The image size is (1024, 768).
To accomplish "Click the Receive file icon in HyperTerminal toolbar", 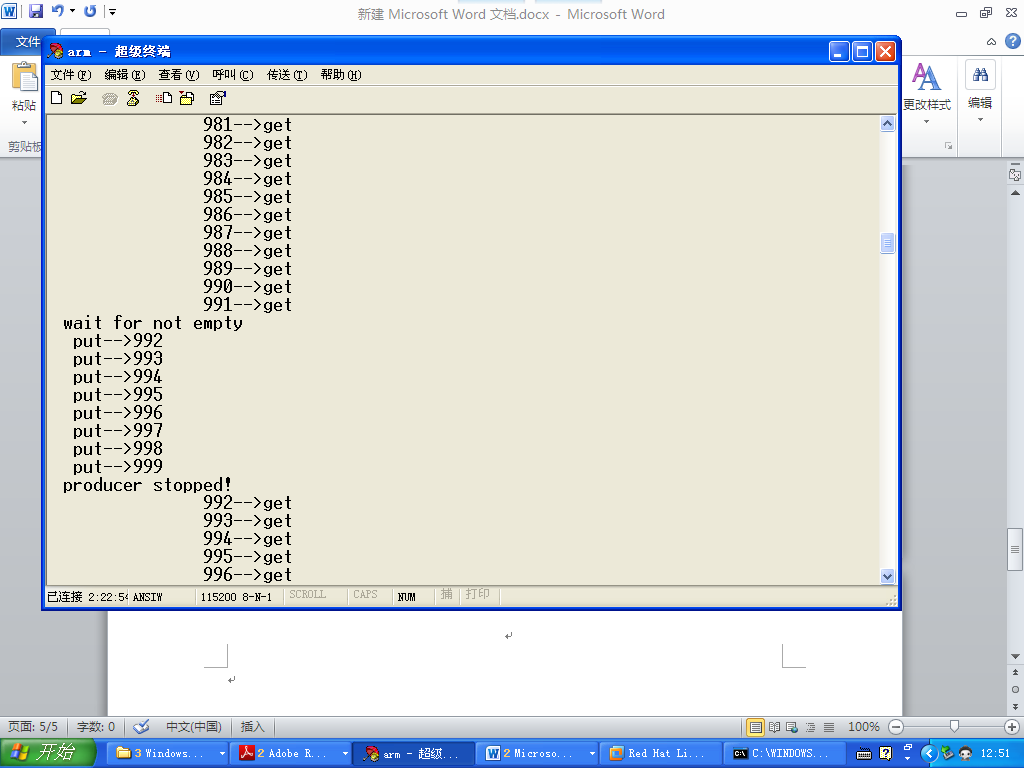I will coord(187,98).
